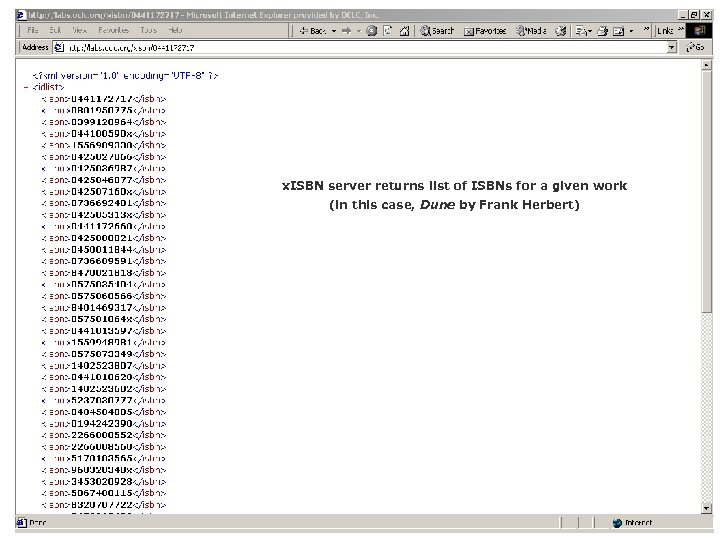Open the Search toolbar button
This screenshot has width=720, height=540.
point(437,31)
